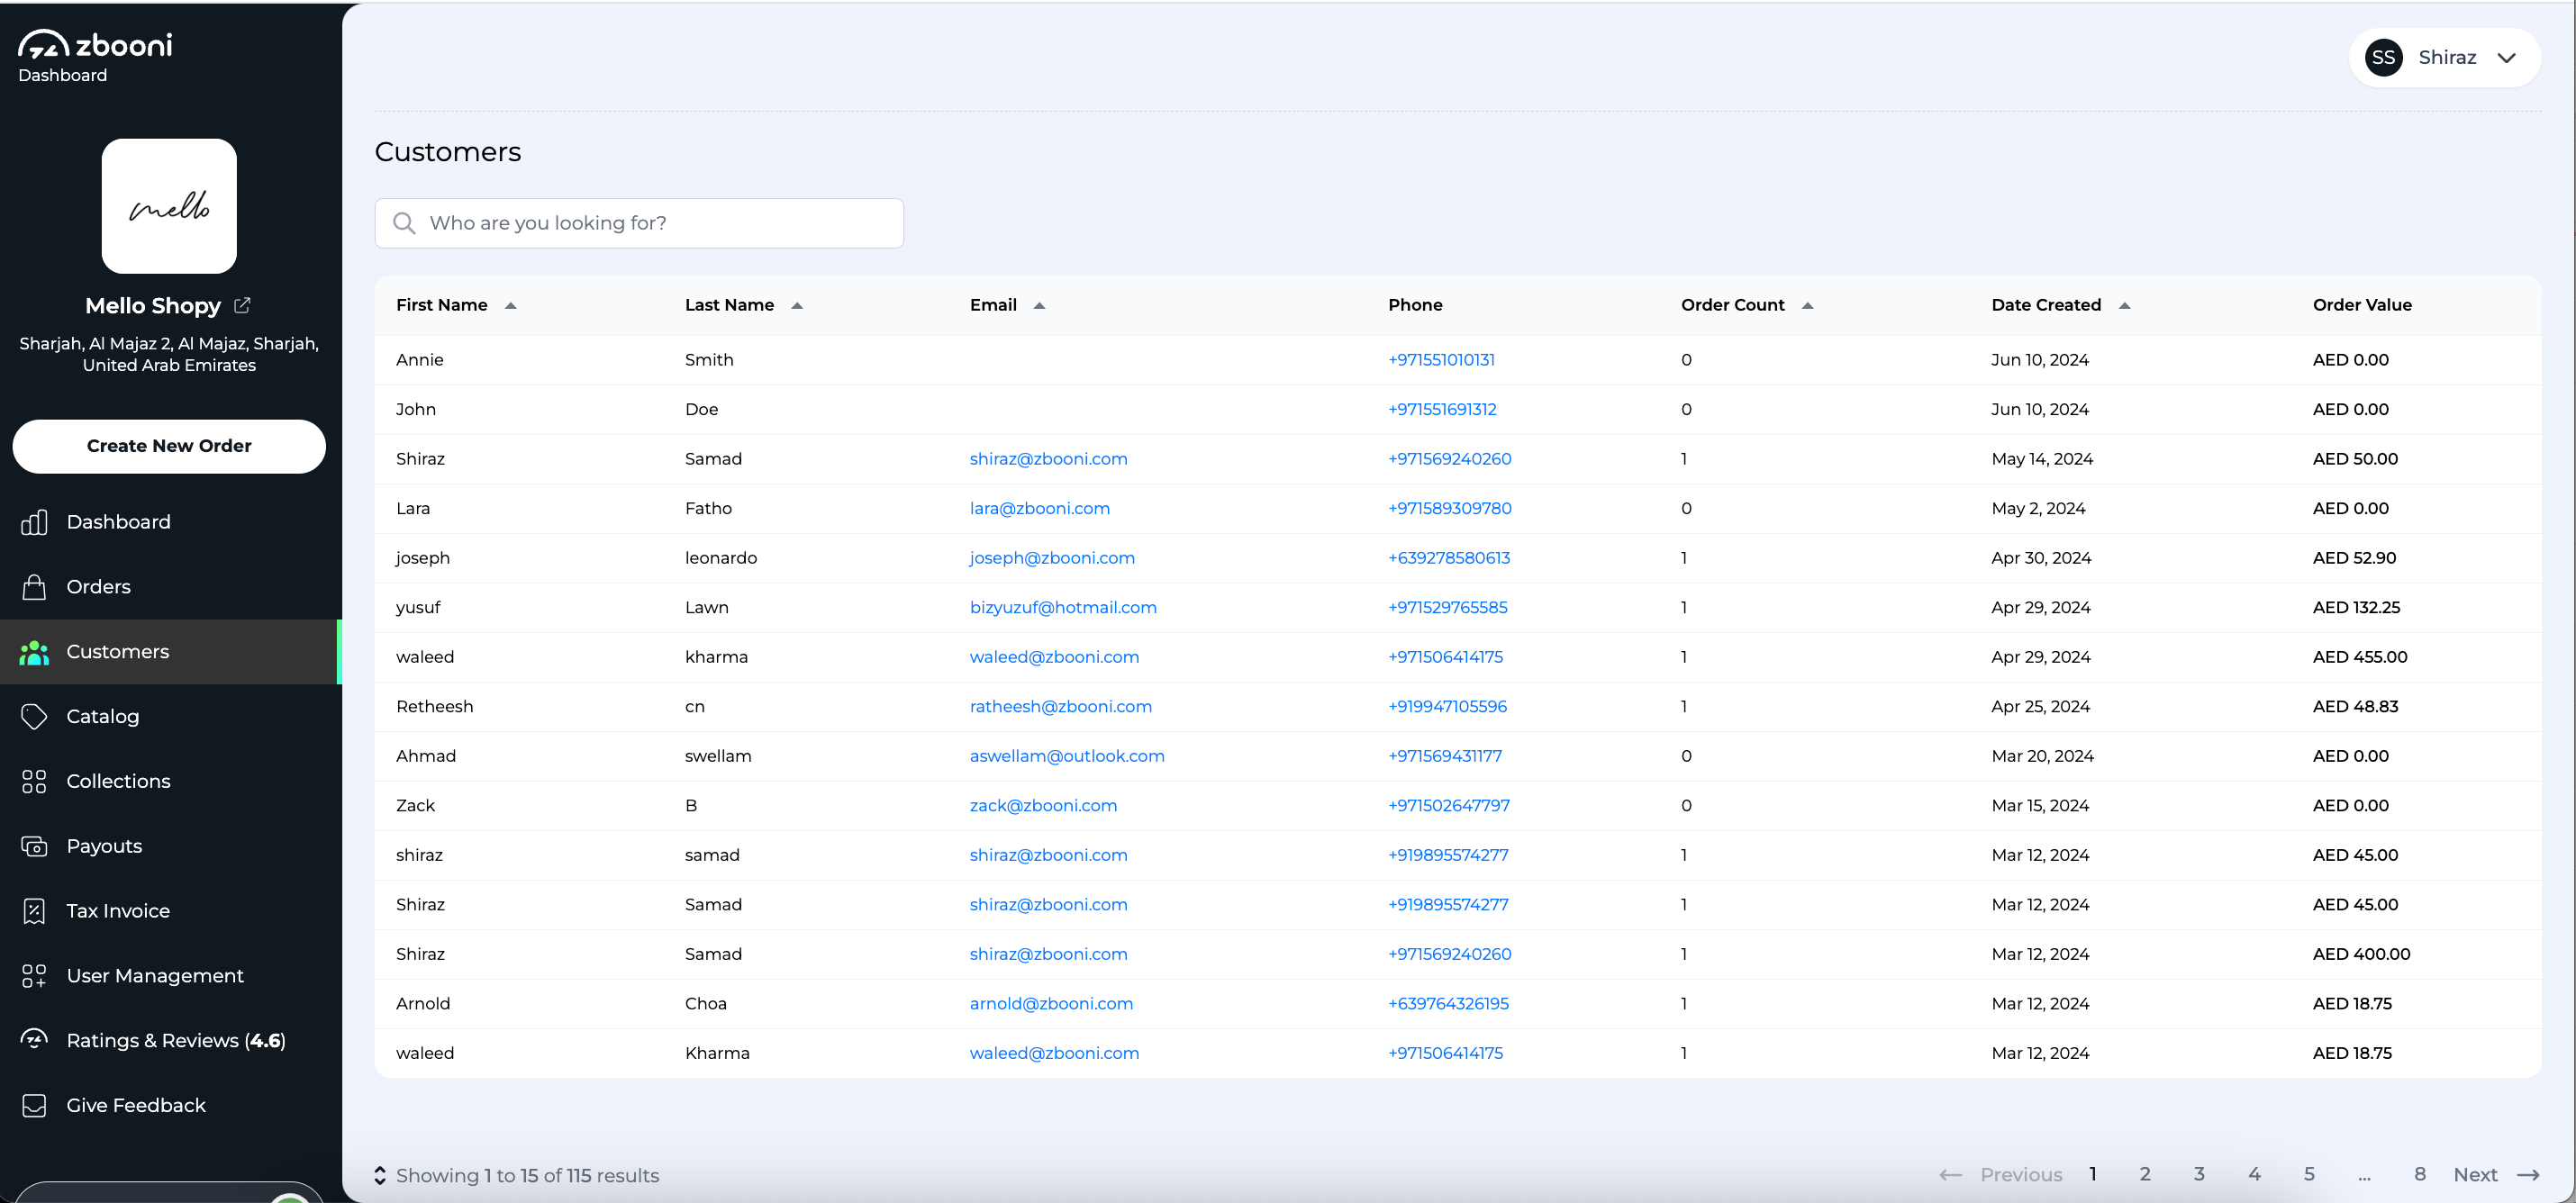Click the Payouts money icon
The width and height of the screenshot is (2576, 1203).
(x=34, y=846)
